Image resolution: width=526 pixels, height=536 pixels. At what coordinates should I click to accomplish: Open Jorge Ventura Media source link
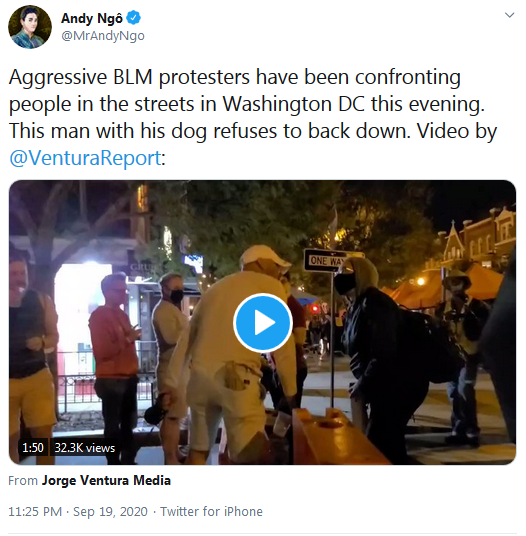pyautogui.click(x=106, y=480)
